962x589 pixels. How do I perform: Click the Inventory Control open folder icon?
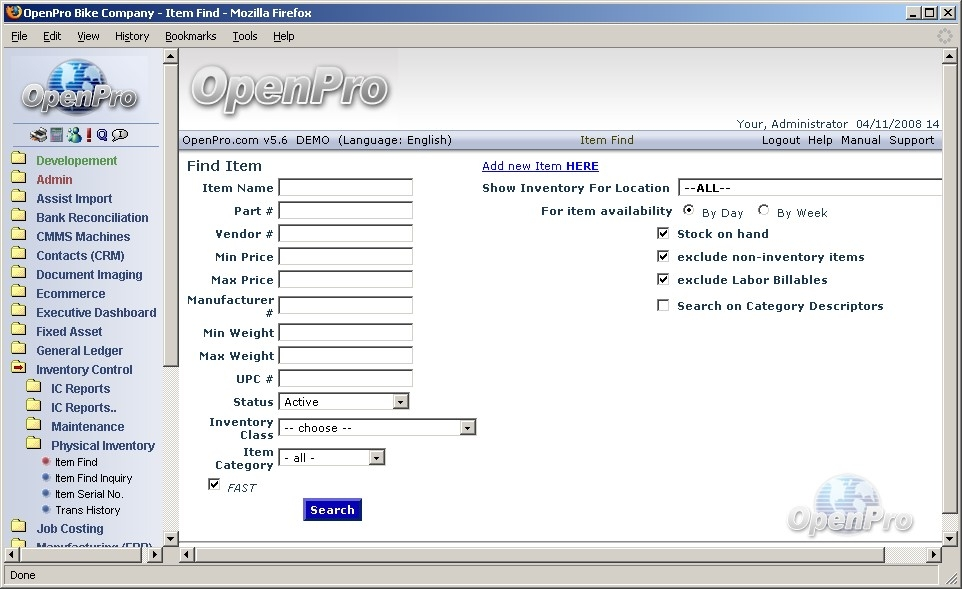pos(18,369)
